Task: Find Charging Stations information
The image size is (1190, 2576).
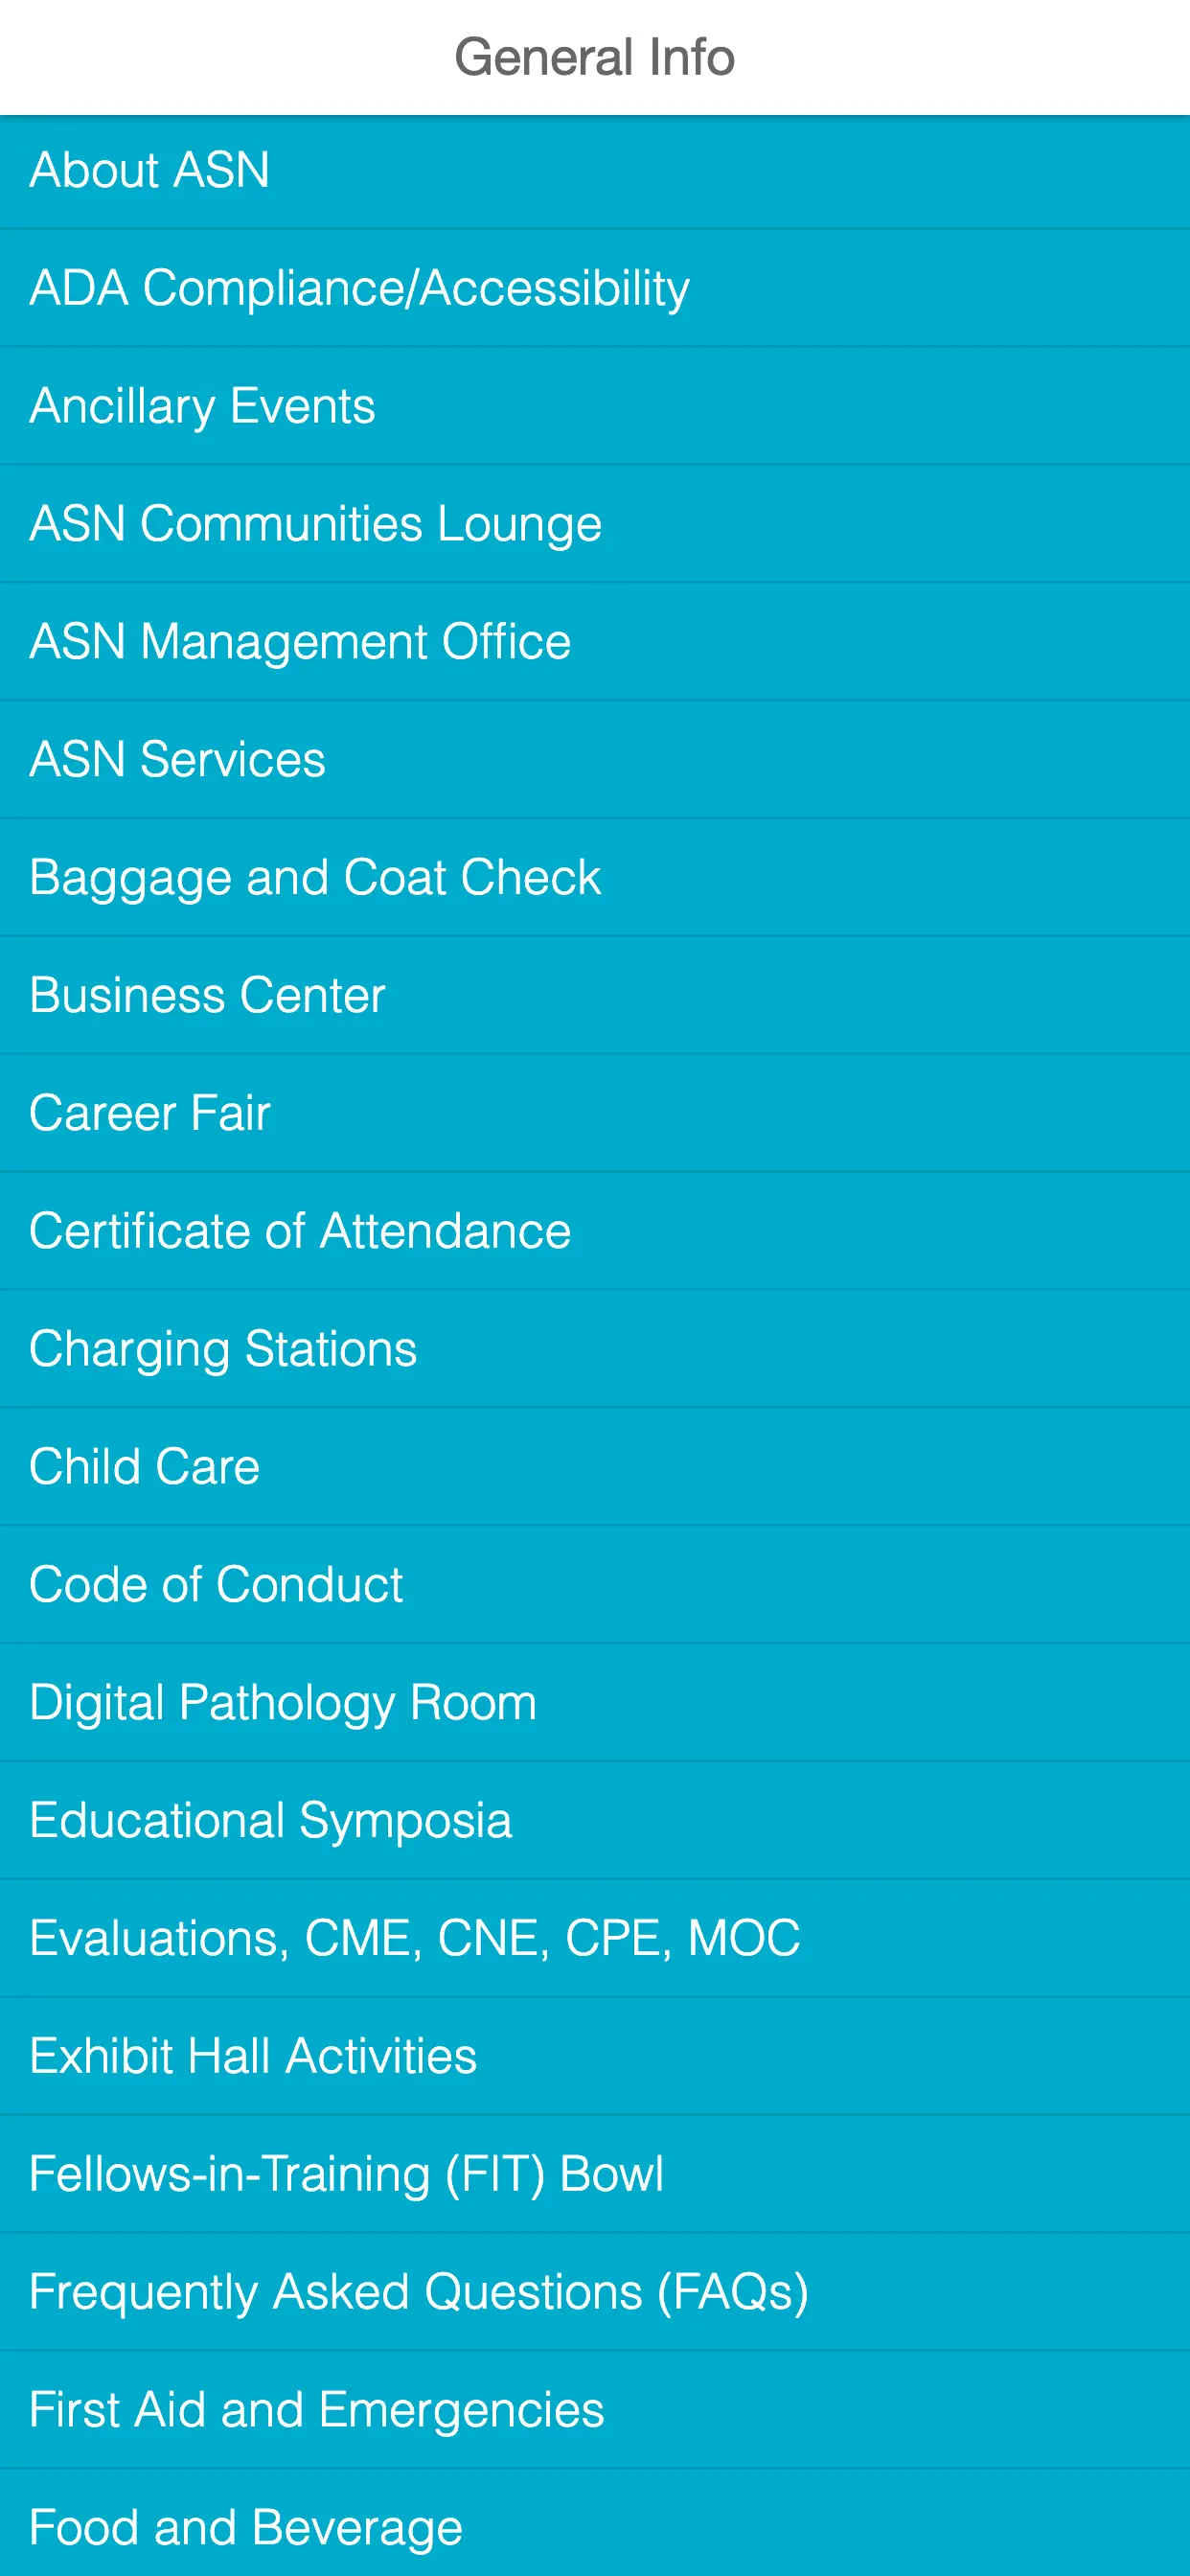Action: click(x=222, y=1348)
